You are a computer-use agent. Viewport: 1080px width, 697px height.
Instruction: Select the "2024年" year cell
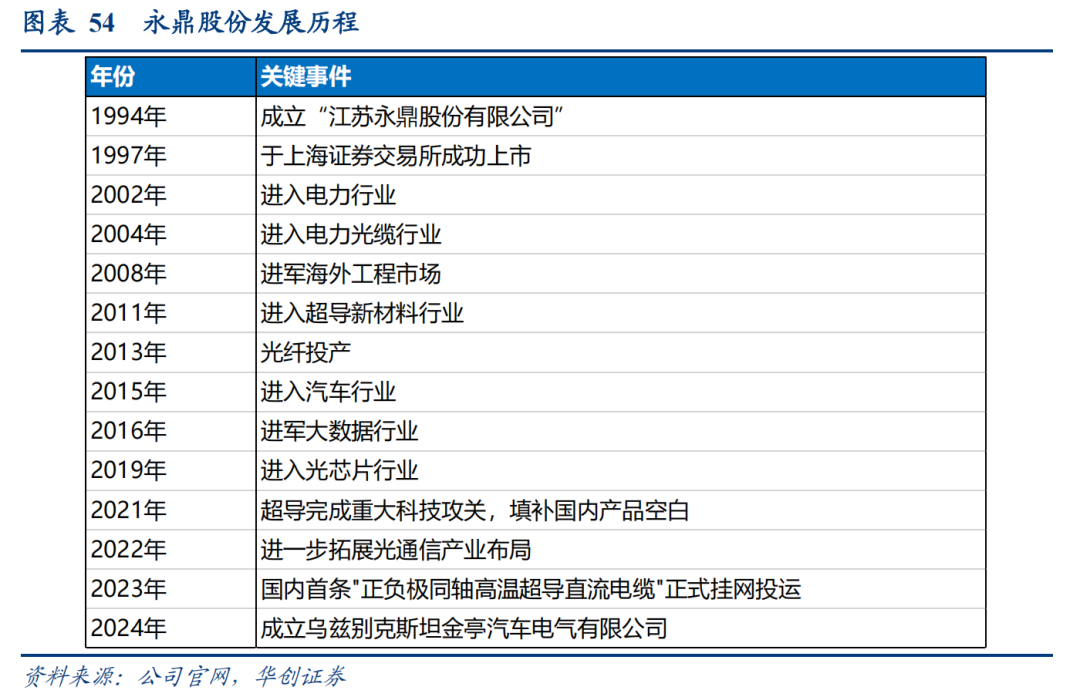(129, 629)
